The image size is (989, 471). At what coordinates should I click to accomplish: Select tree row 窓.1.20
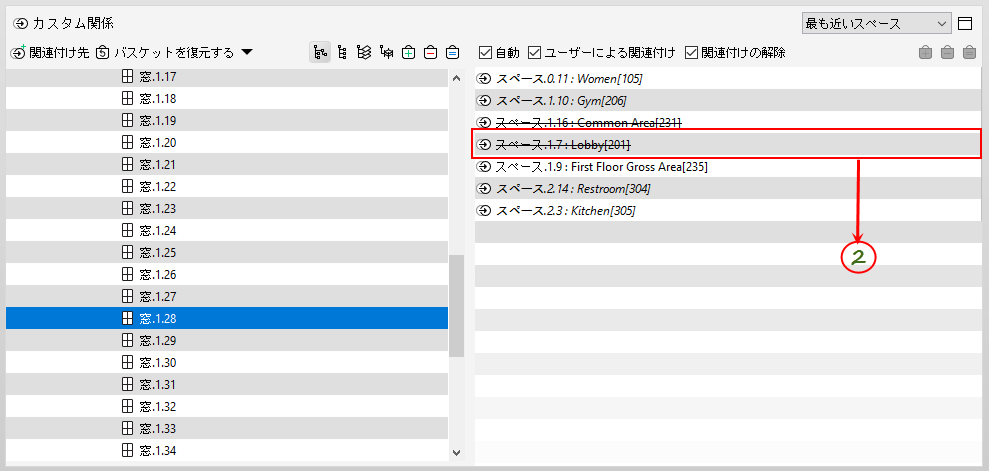click(227, 143)
